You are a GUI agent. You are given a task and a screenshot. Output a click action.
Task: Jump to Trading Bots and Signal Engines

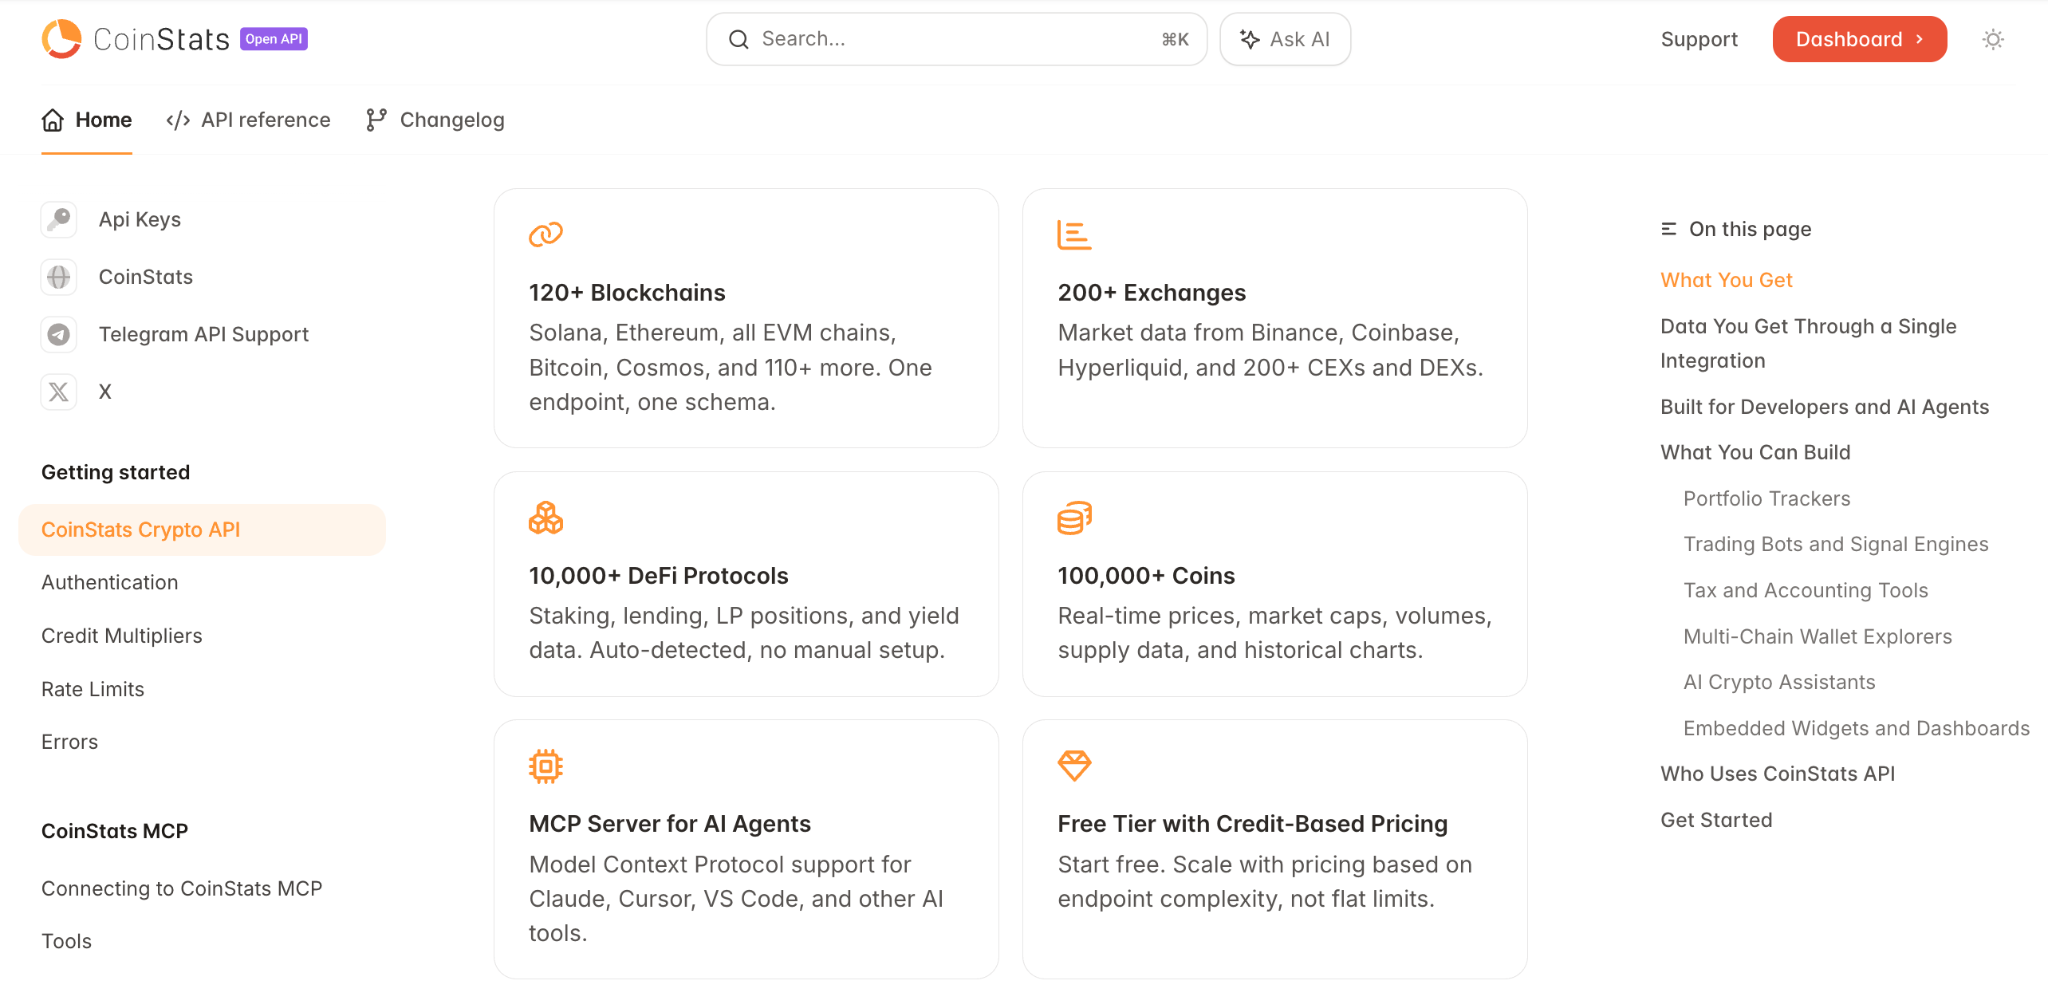pos(1836,544)
